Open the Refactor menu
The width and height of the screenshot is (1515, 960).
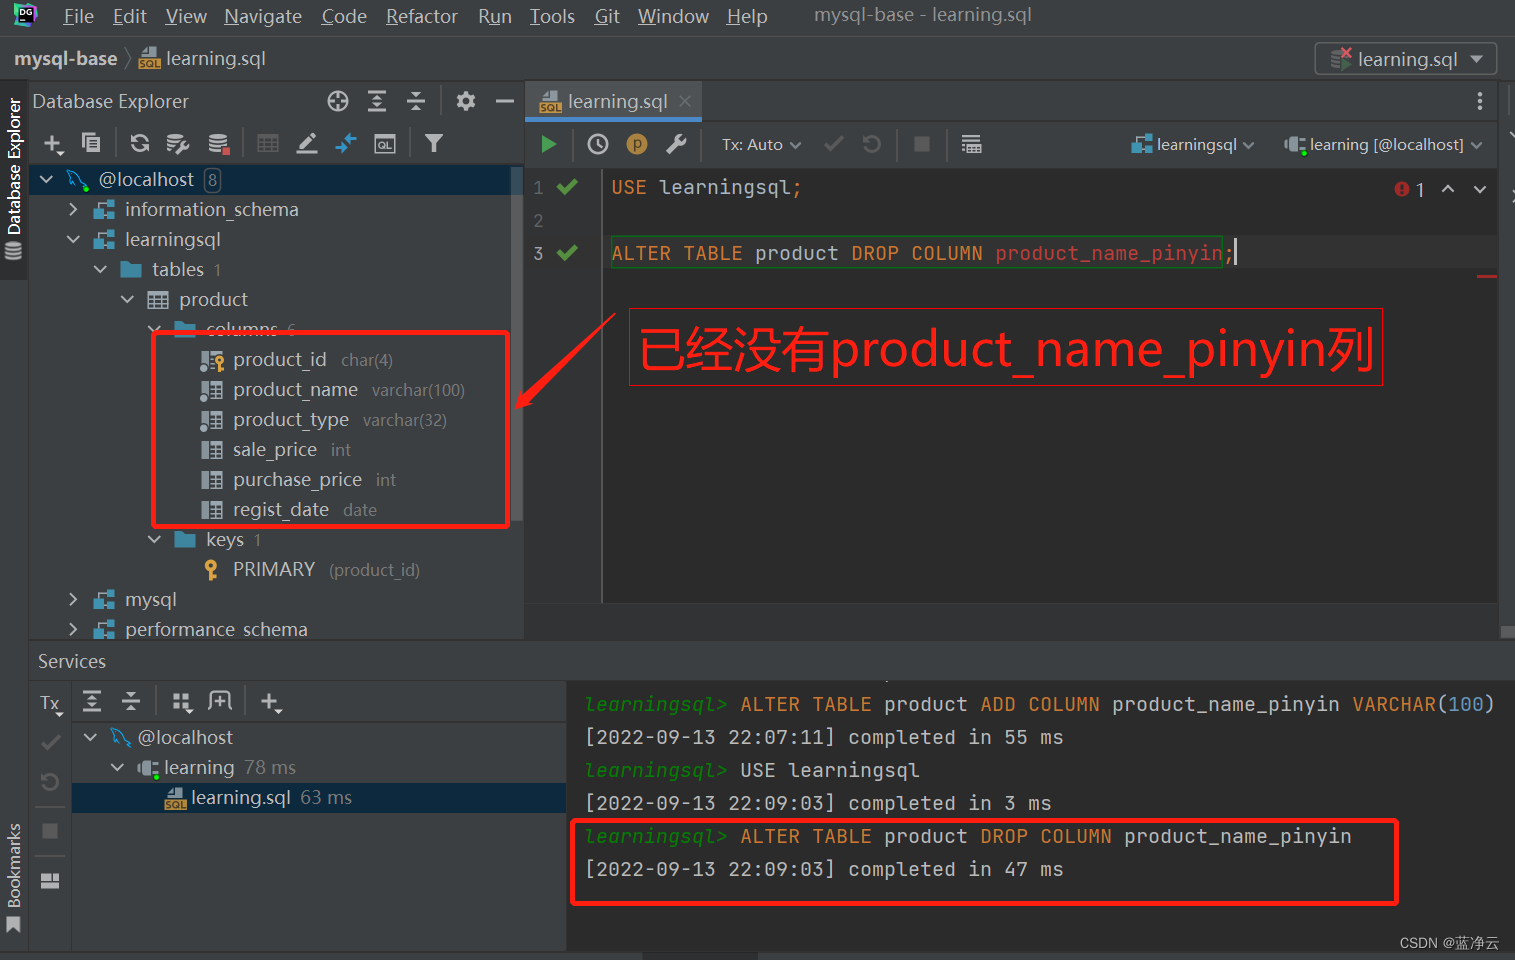(421, 16)
